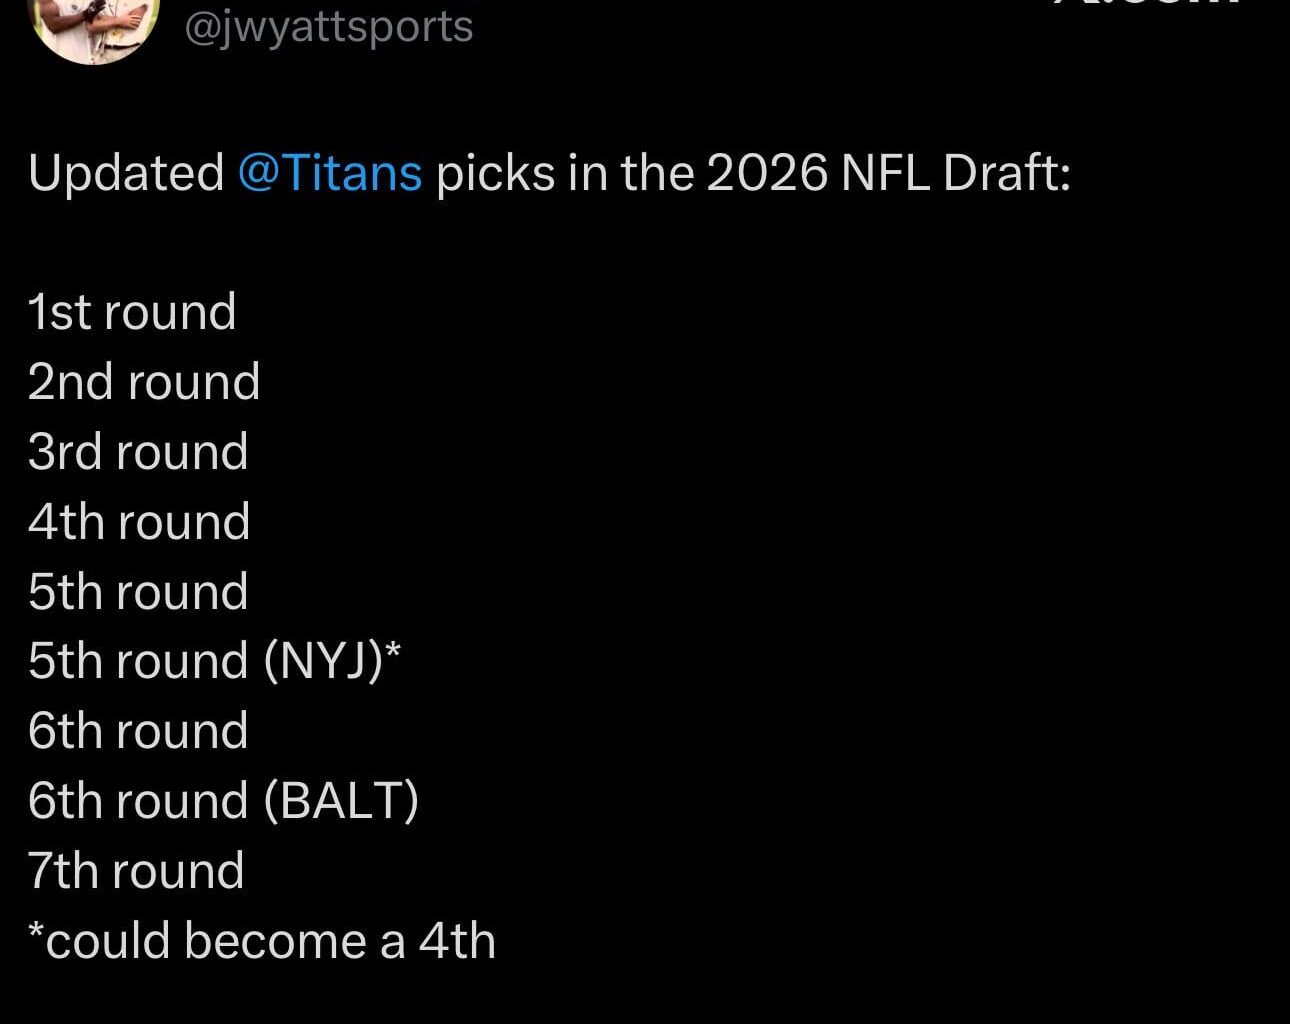Click the '*could become a 4th' footnote

pos(262,939)
